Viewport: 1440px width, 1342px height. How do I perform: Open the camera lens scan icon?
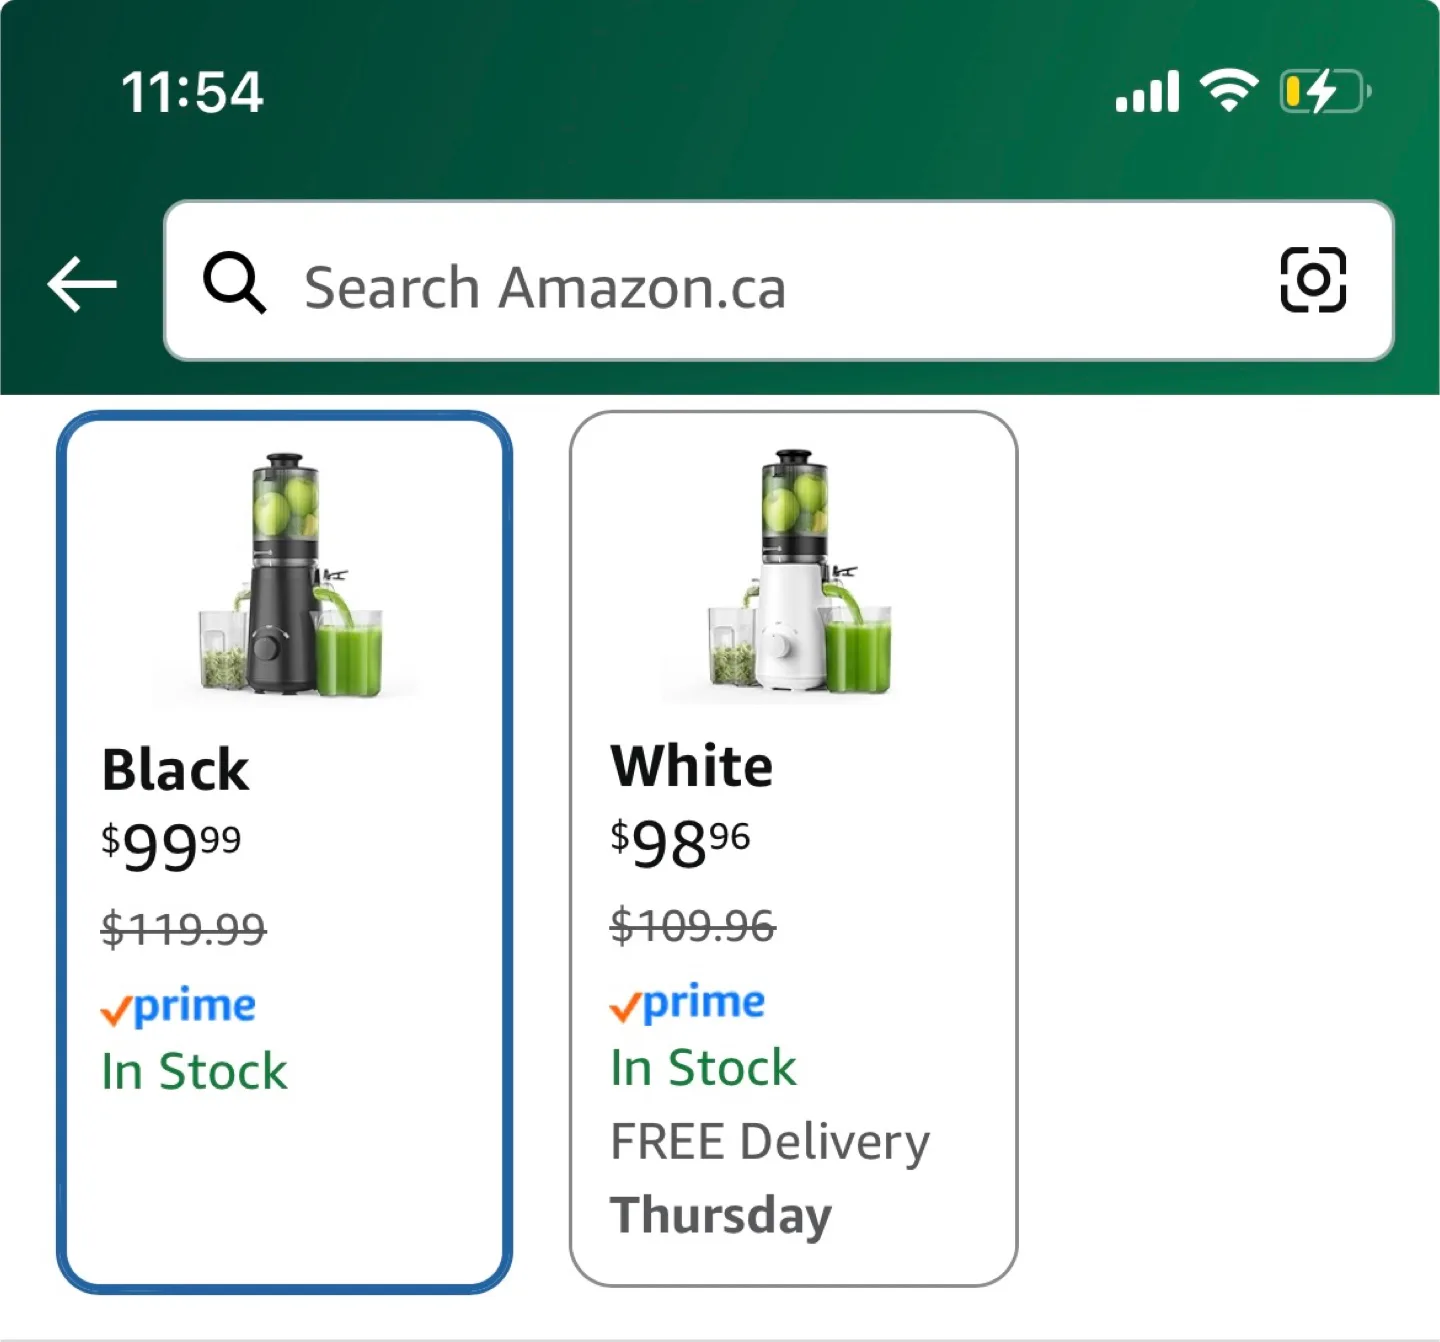(1313, 281)
